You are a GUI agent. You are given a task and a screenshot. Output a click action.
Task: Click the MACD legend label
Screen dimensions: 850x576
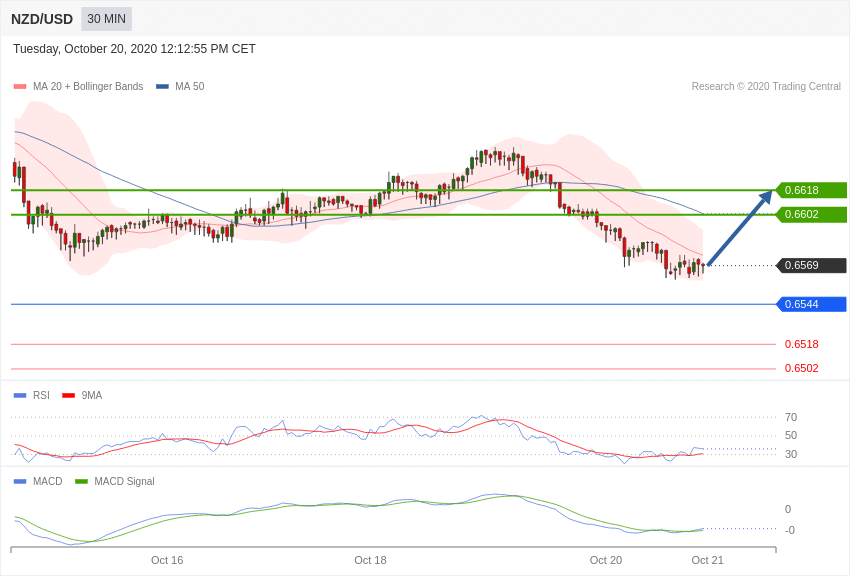[x=48, y=482]
